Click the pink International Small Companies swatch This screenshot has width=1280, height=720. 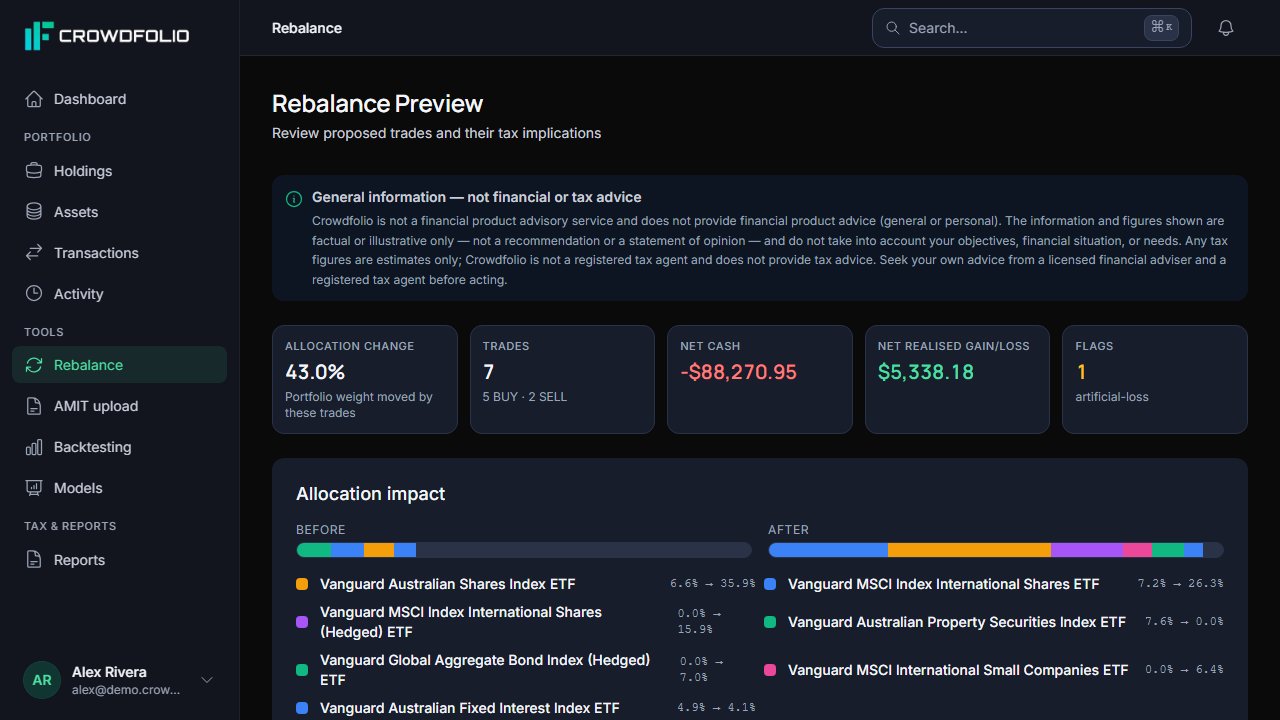tap(770, 670)
